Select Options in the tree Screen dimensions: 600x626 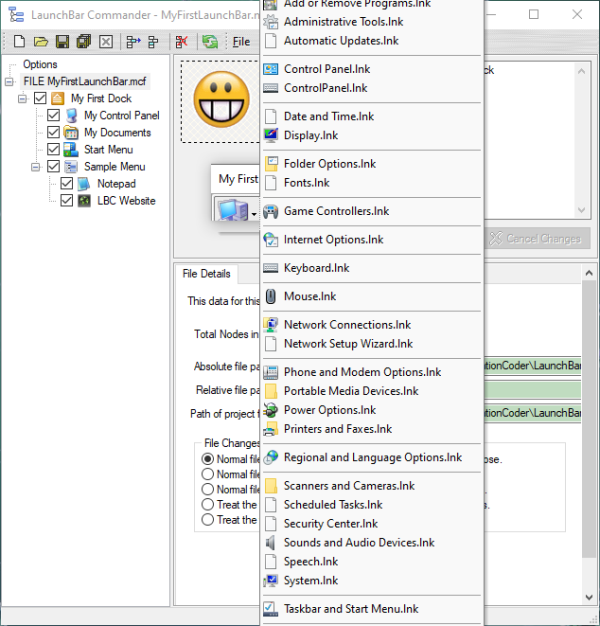[40, 64]
